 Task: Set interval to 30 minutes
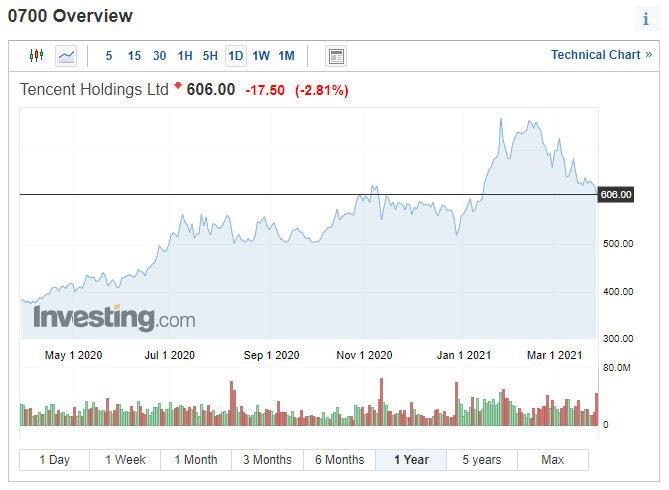pos(160,56)
